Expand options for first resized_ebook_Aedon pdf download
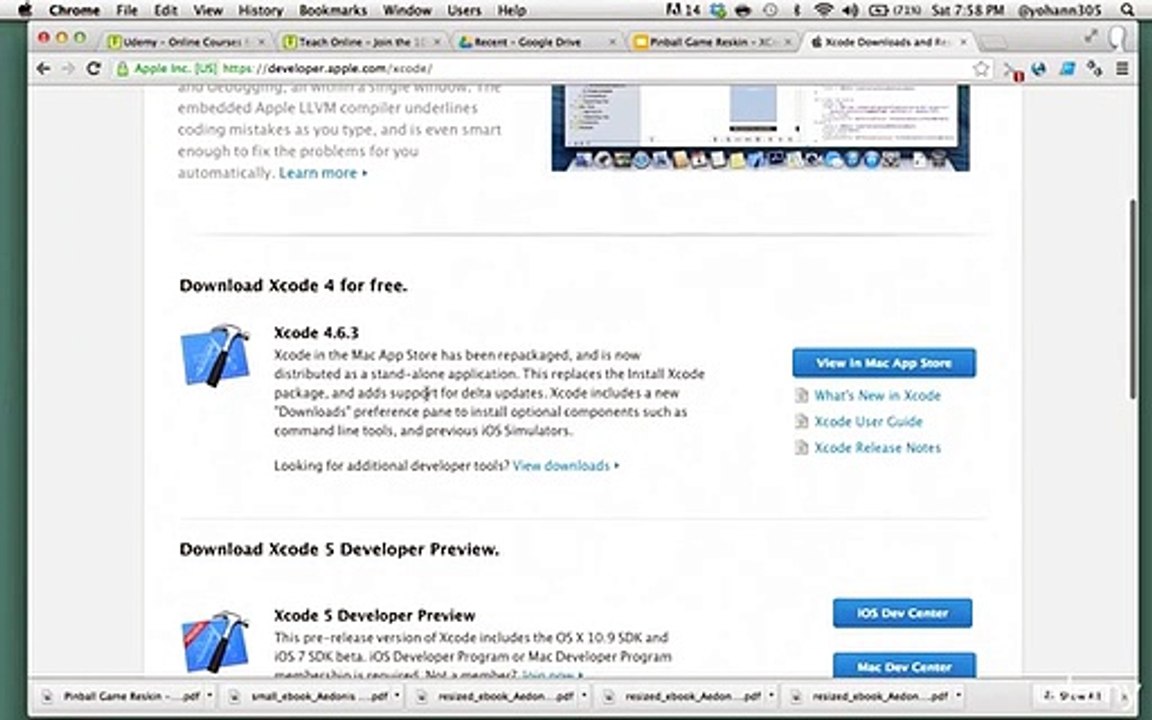Viewport: 1152px width, 720px height. (x=584, y=695)
